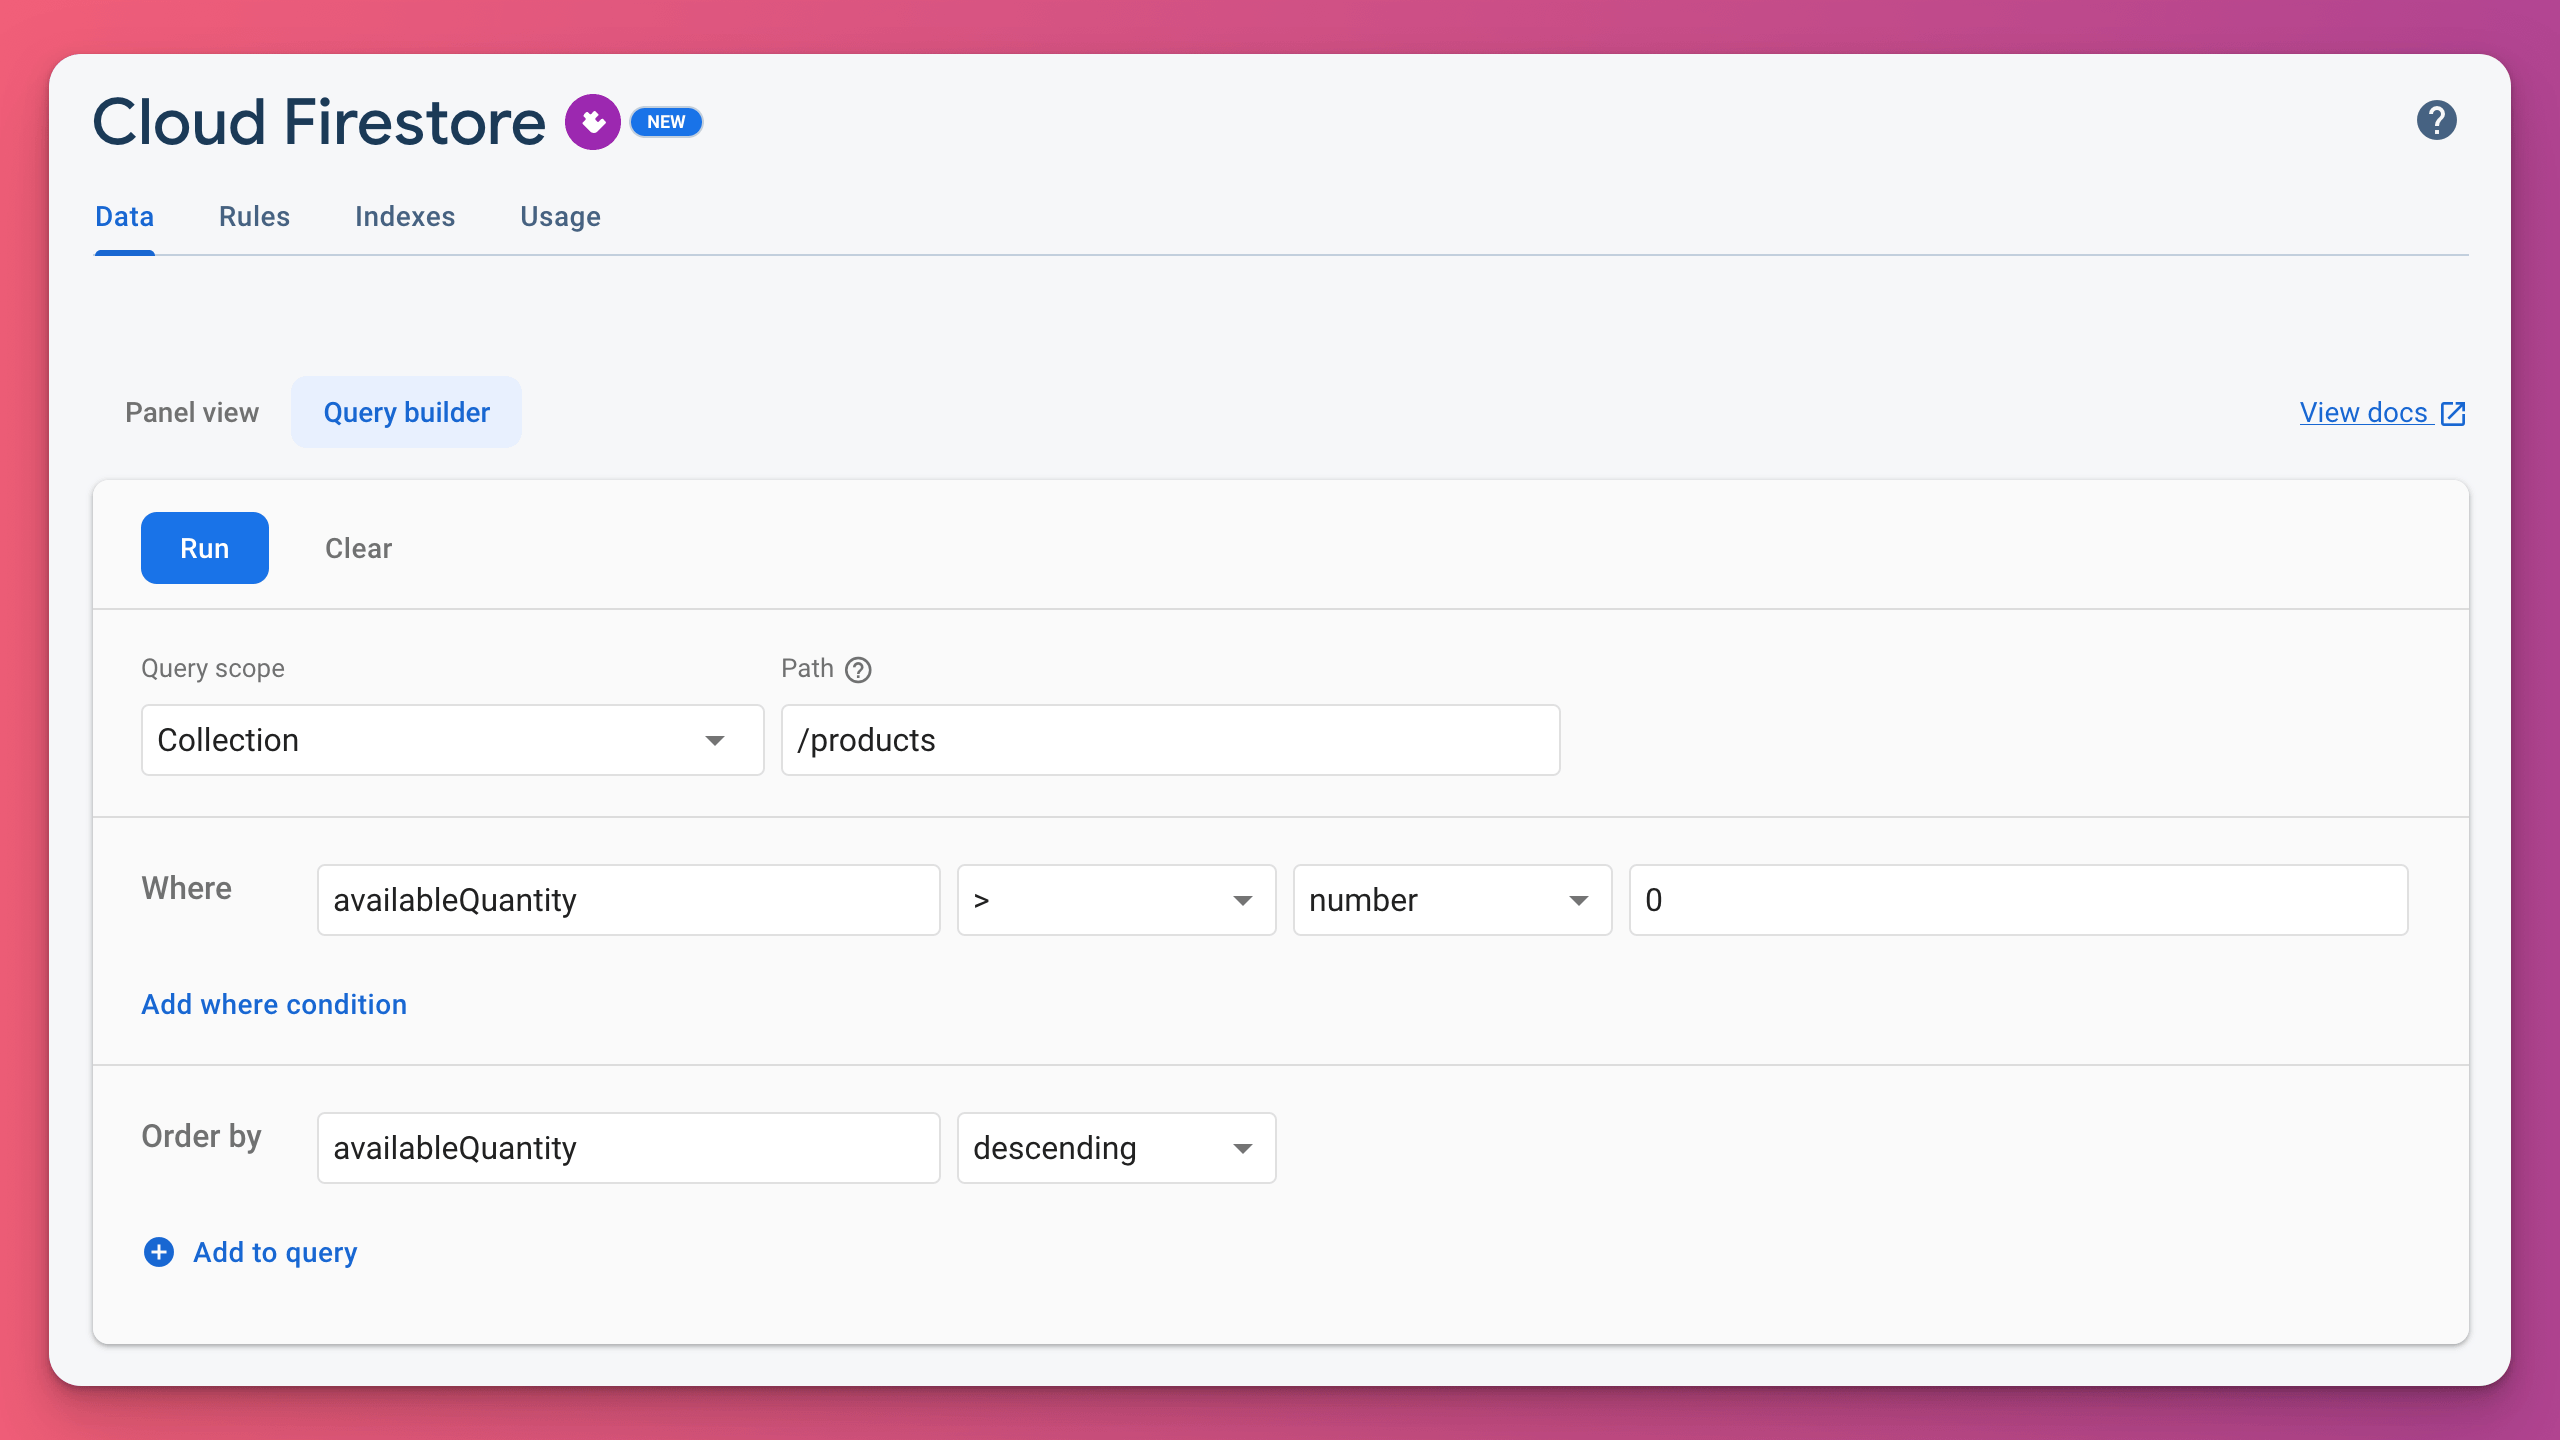
Task: Select Query builder mode
Action: point(406,412)
